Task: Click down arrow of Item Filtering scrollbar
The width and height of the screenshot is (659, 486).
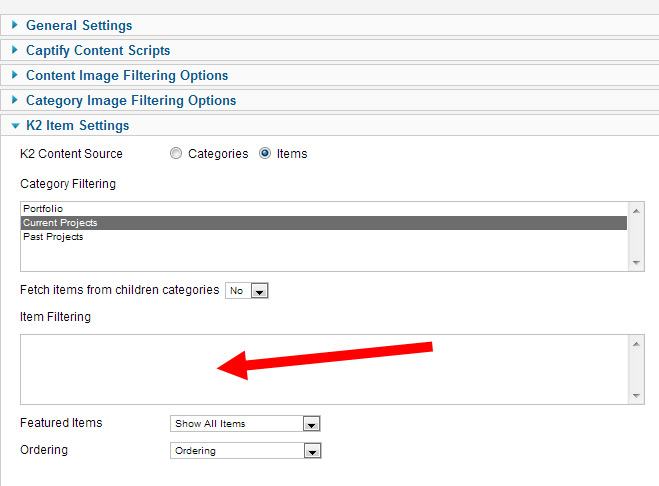Action: click(x=636, y=396)
